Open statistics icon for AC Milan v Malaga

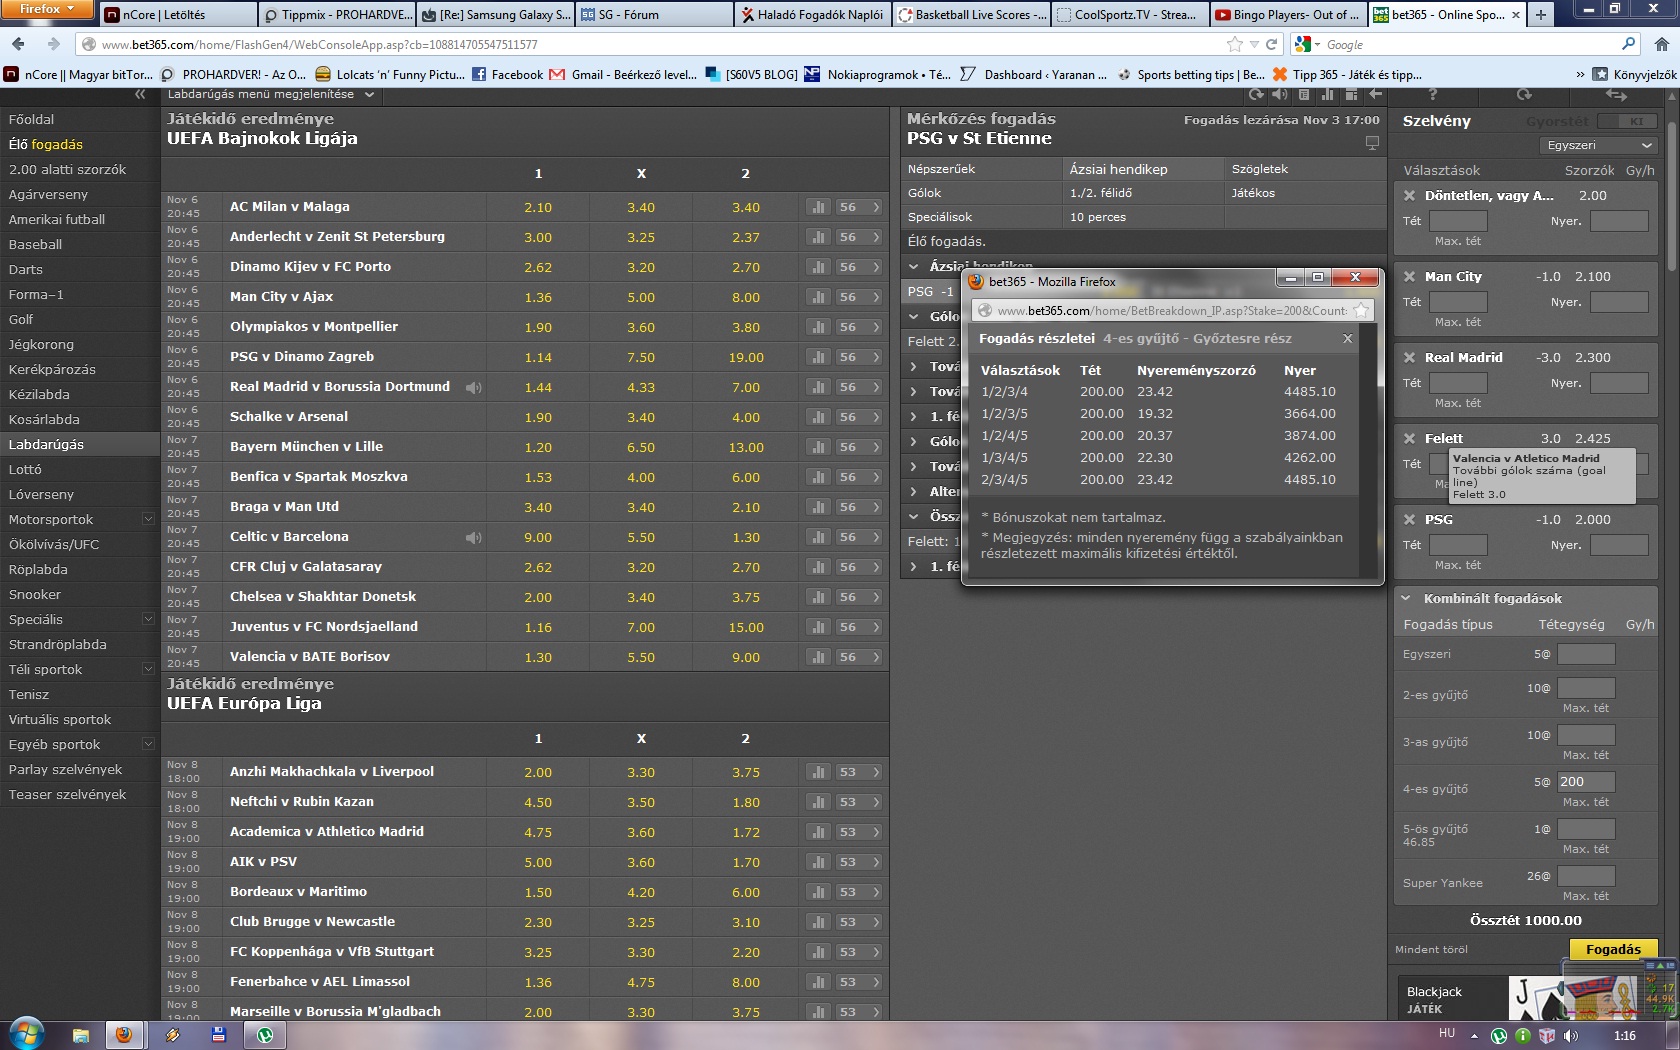click(x=818, y=207)
